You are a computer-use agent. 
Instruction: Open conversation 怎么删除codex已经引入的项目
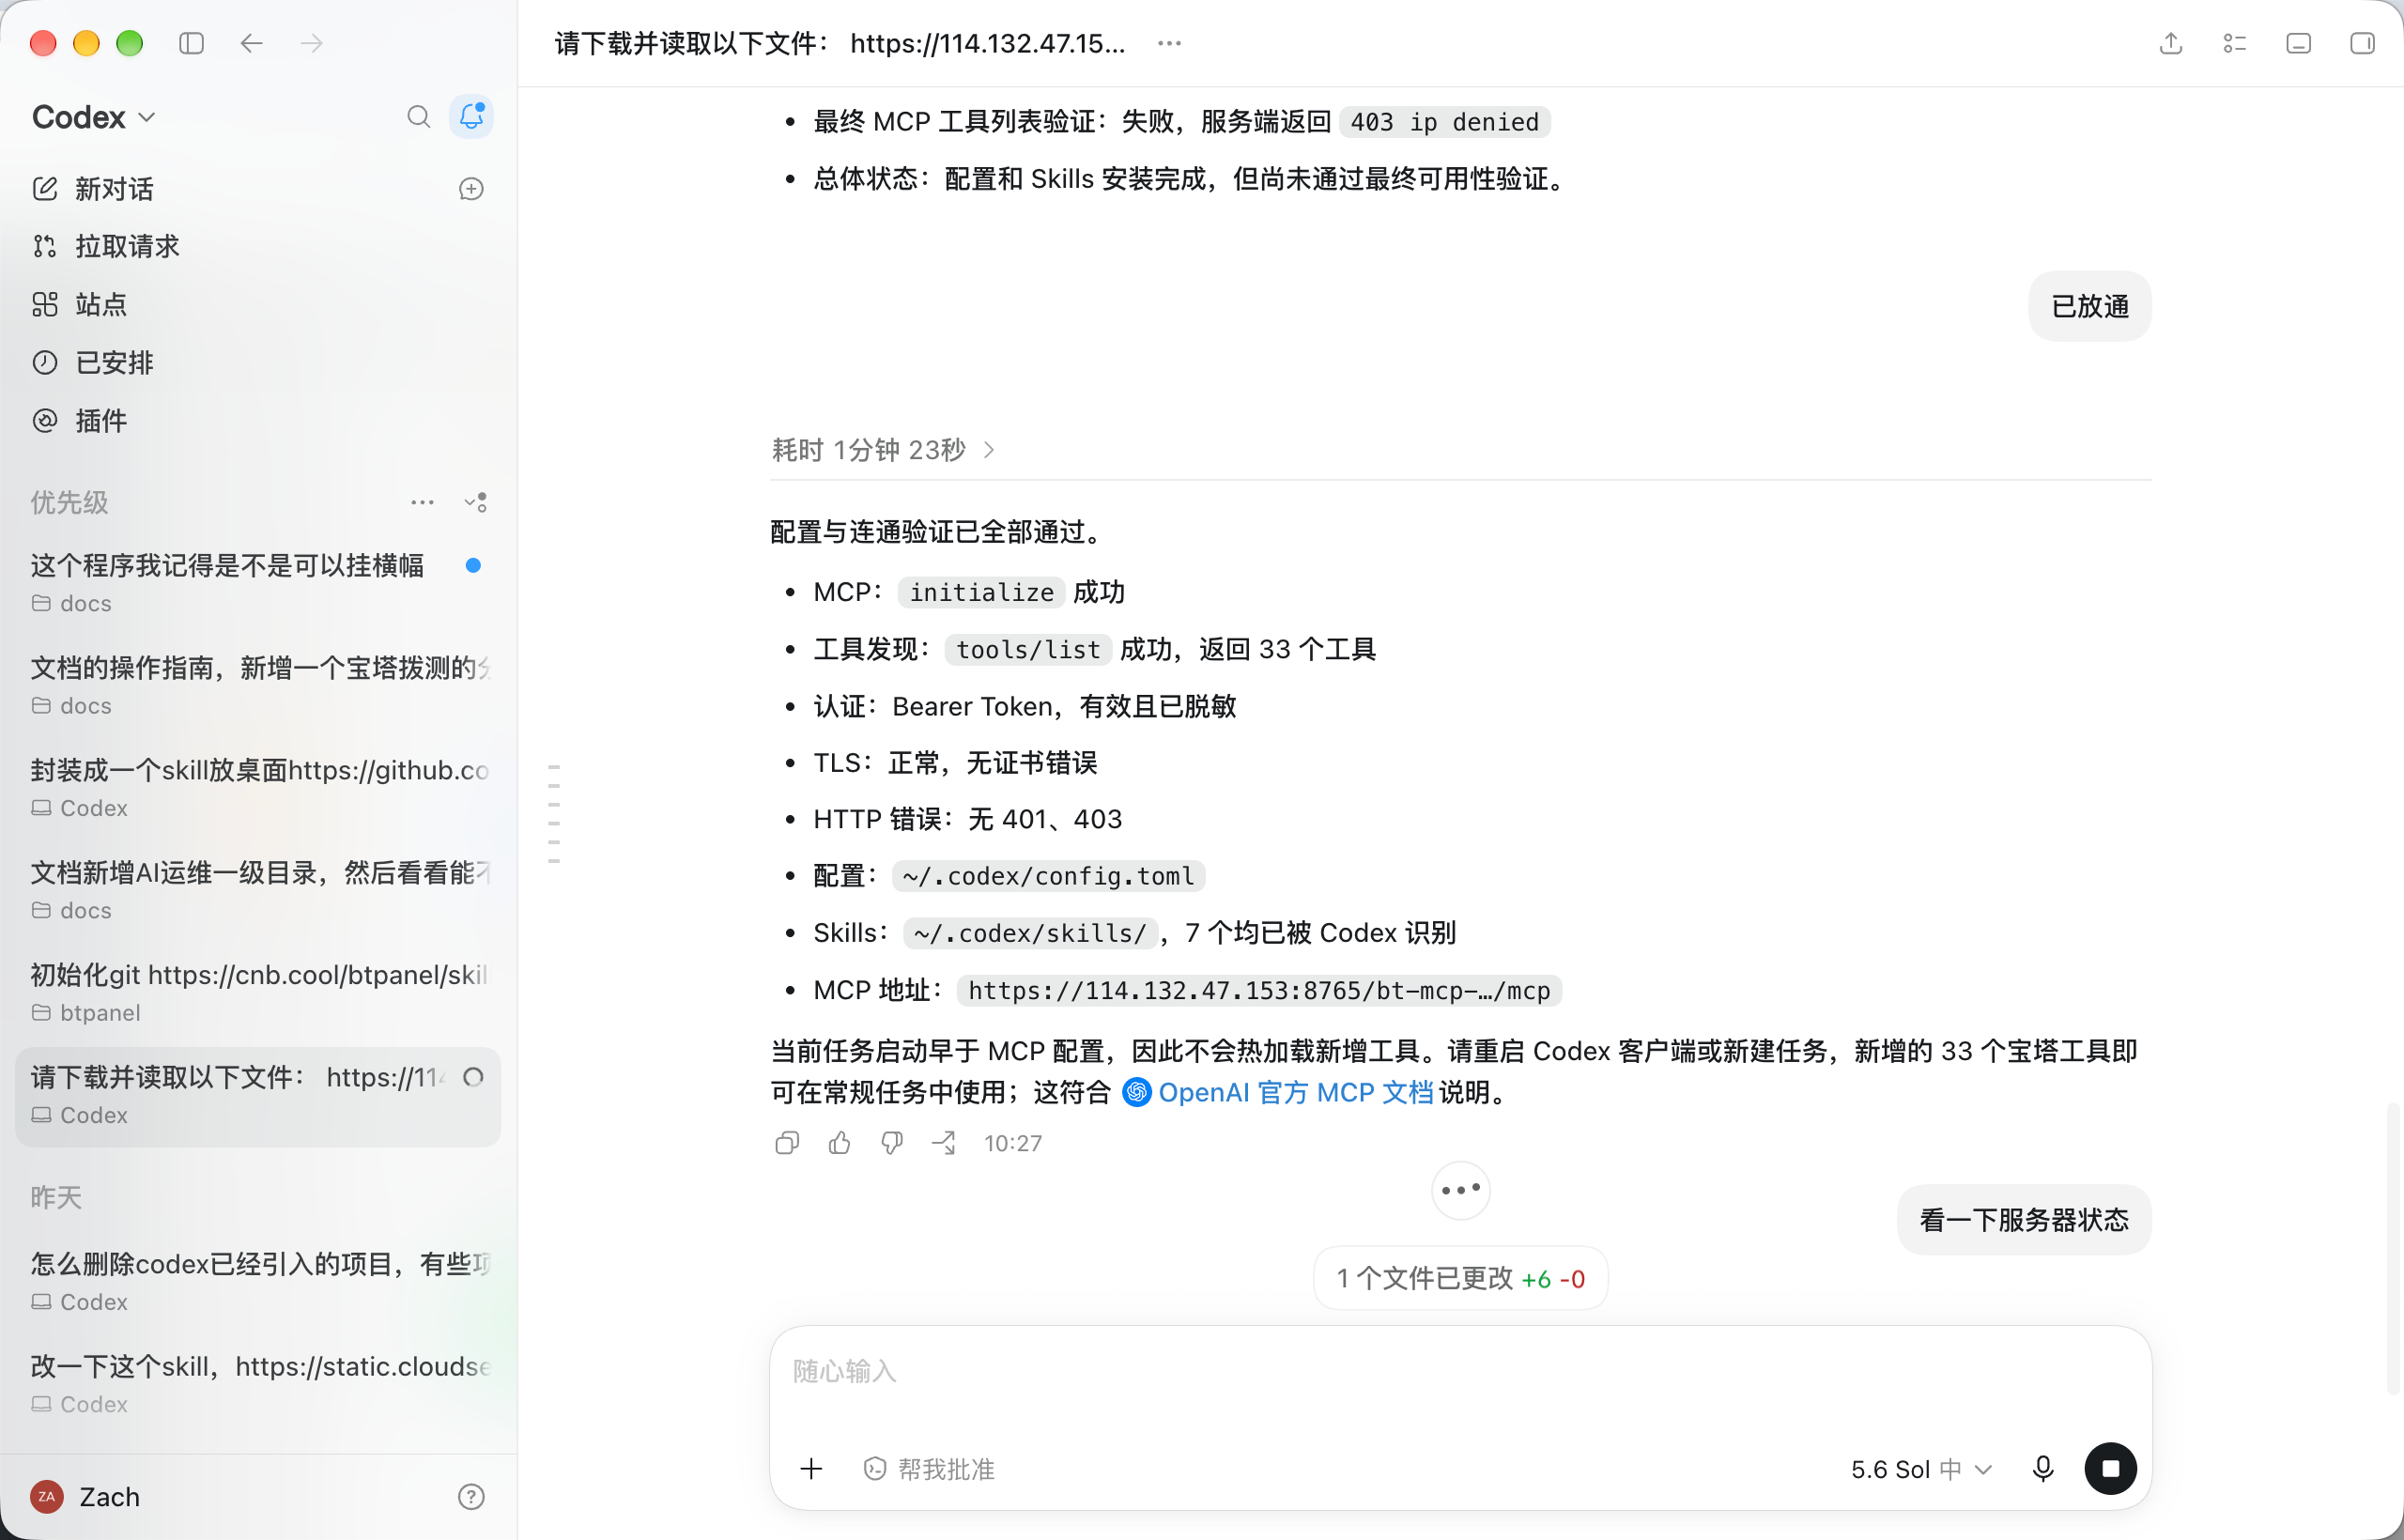pos(258,1281)
